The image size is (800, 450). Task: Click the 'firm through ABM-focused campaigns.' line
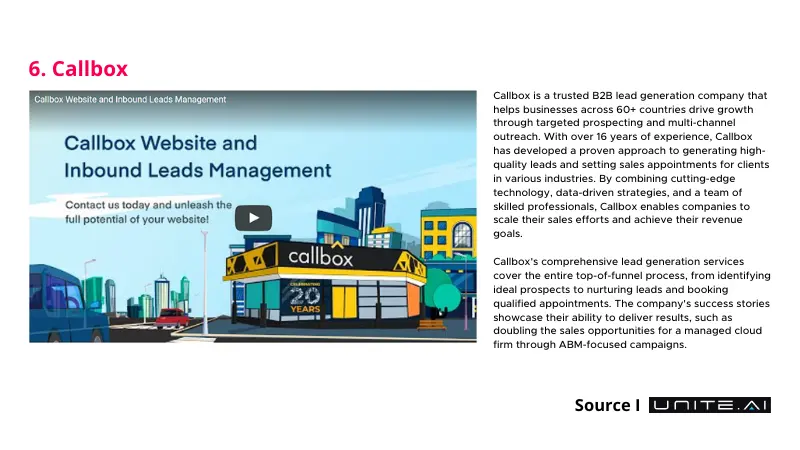coord(590,345)
